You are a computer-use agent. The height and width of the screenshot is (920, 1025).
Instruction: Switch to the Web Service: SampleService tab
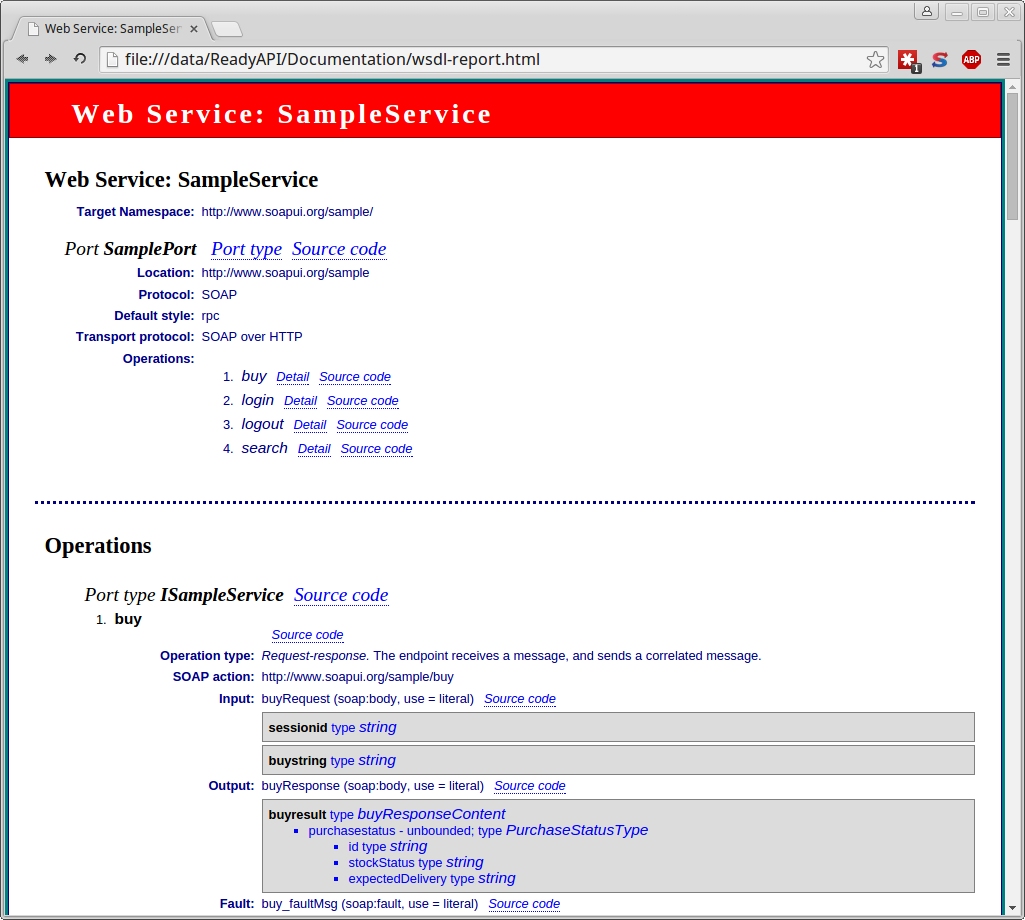[108, 28]
